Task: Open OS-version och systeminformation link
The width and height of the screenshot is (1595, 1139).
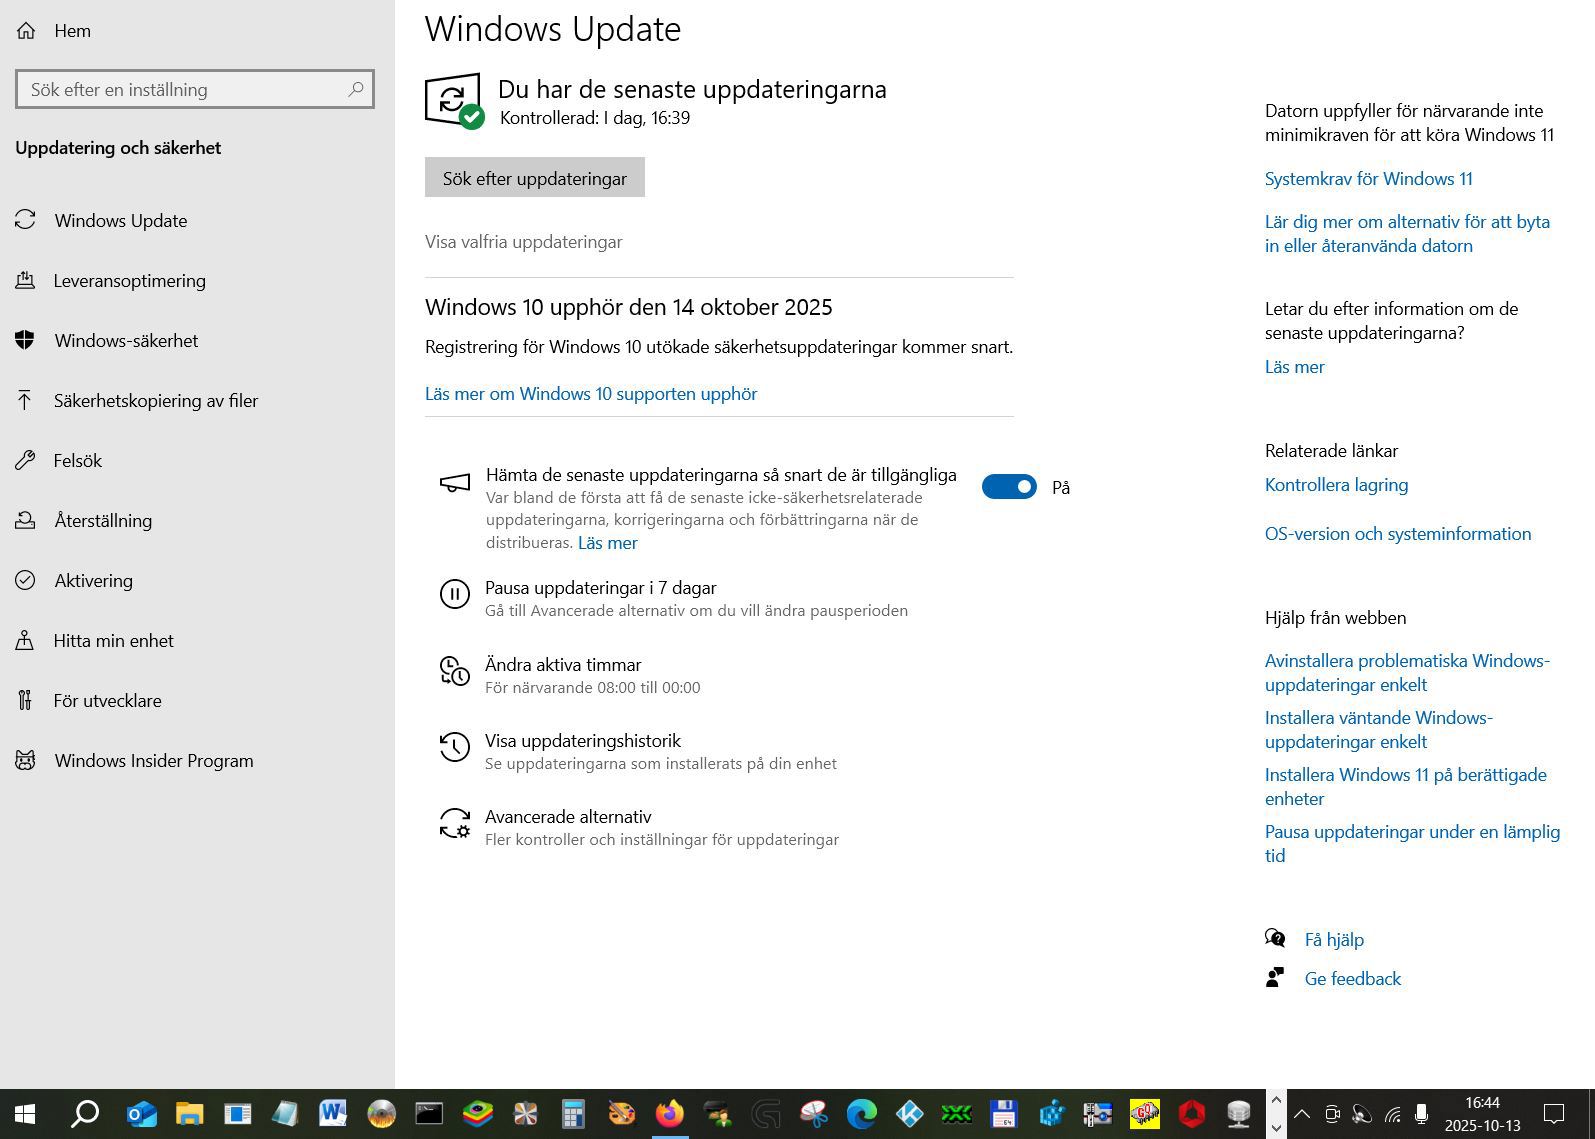Action: [1398, 534]
